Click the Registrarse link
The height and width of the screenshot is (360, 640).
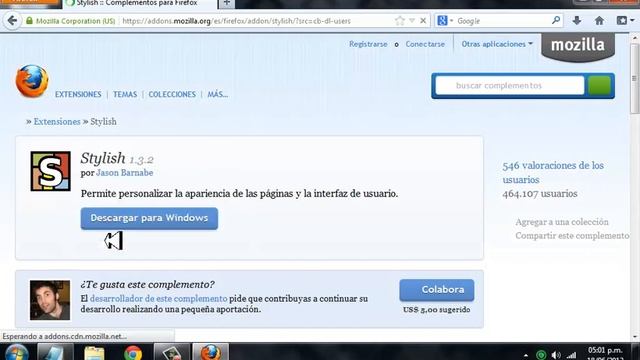tap(368, 44)
